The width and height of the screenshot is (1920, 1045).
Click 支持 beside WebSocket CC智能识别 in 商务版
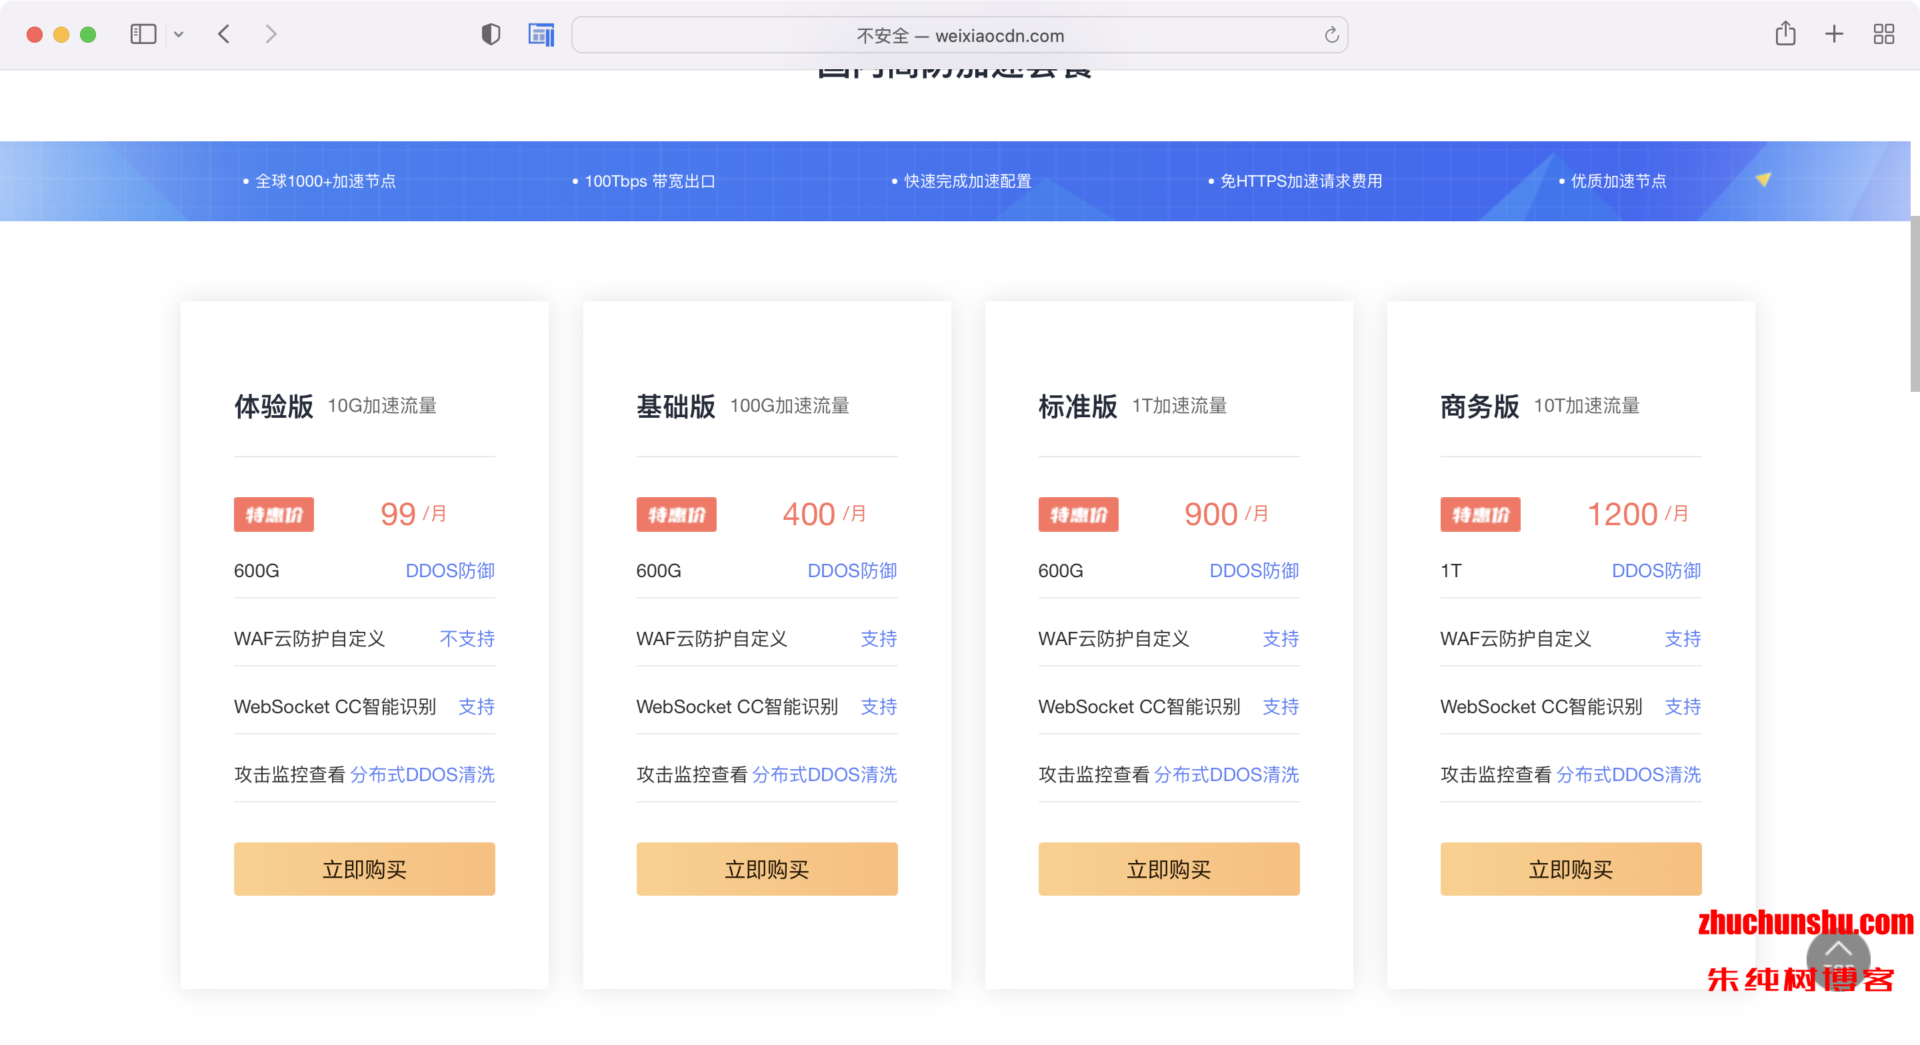coord(1683,707)
